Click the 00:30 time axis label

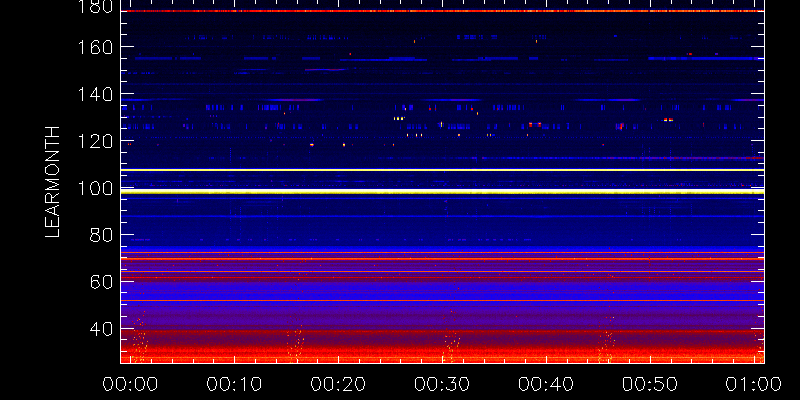(442, 384)
